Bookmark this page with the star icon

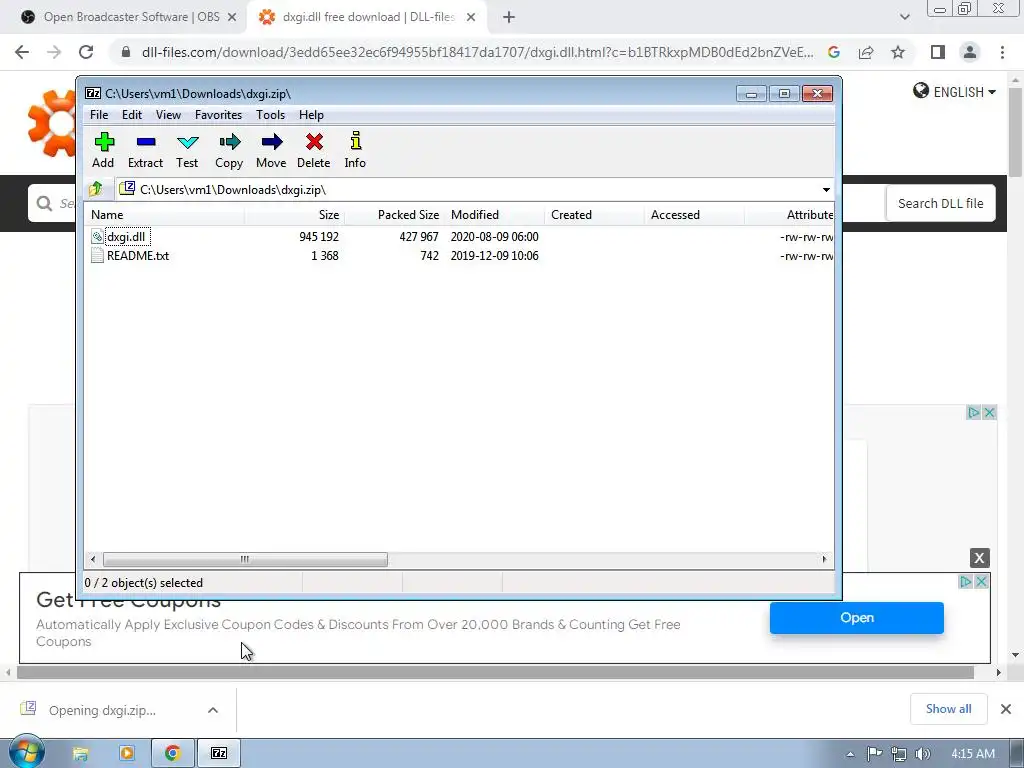coord(898,52)
